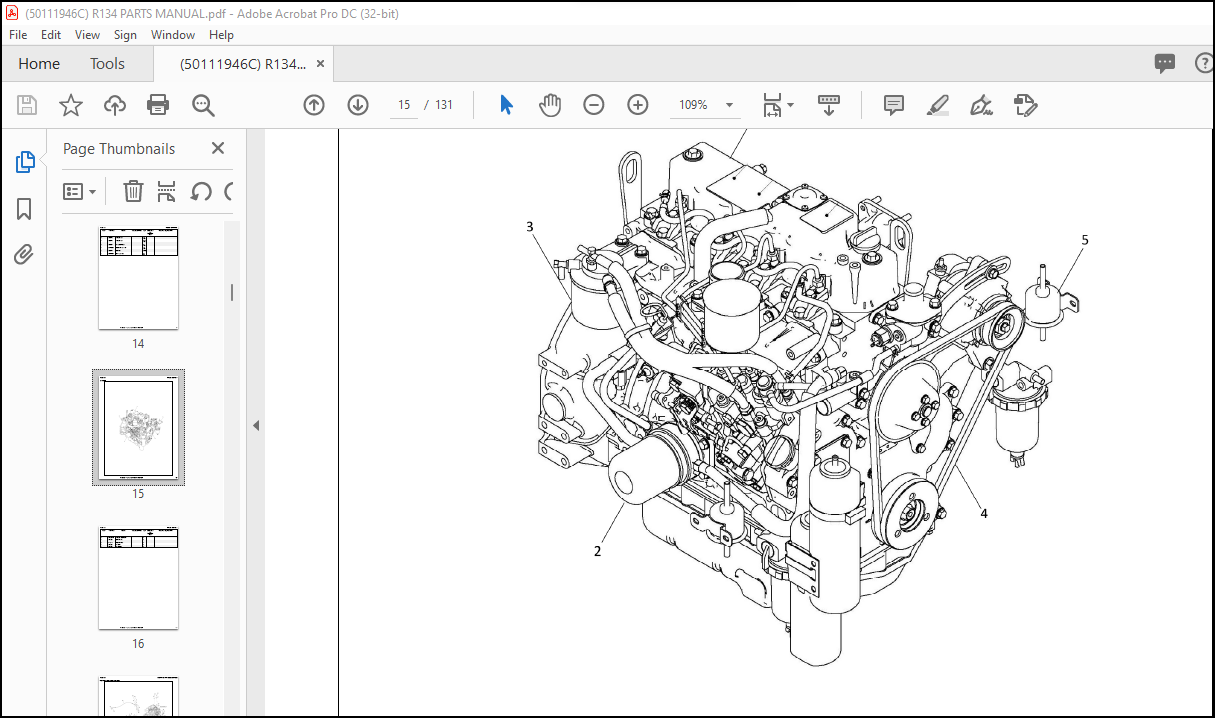Image resolution: width=1215 pixels, height=718 pixels.
Task: Click the 'Page Thumbnails' panel title
Action: (x=119, y=148)
